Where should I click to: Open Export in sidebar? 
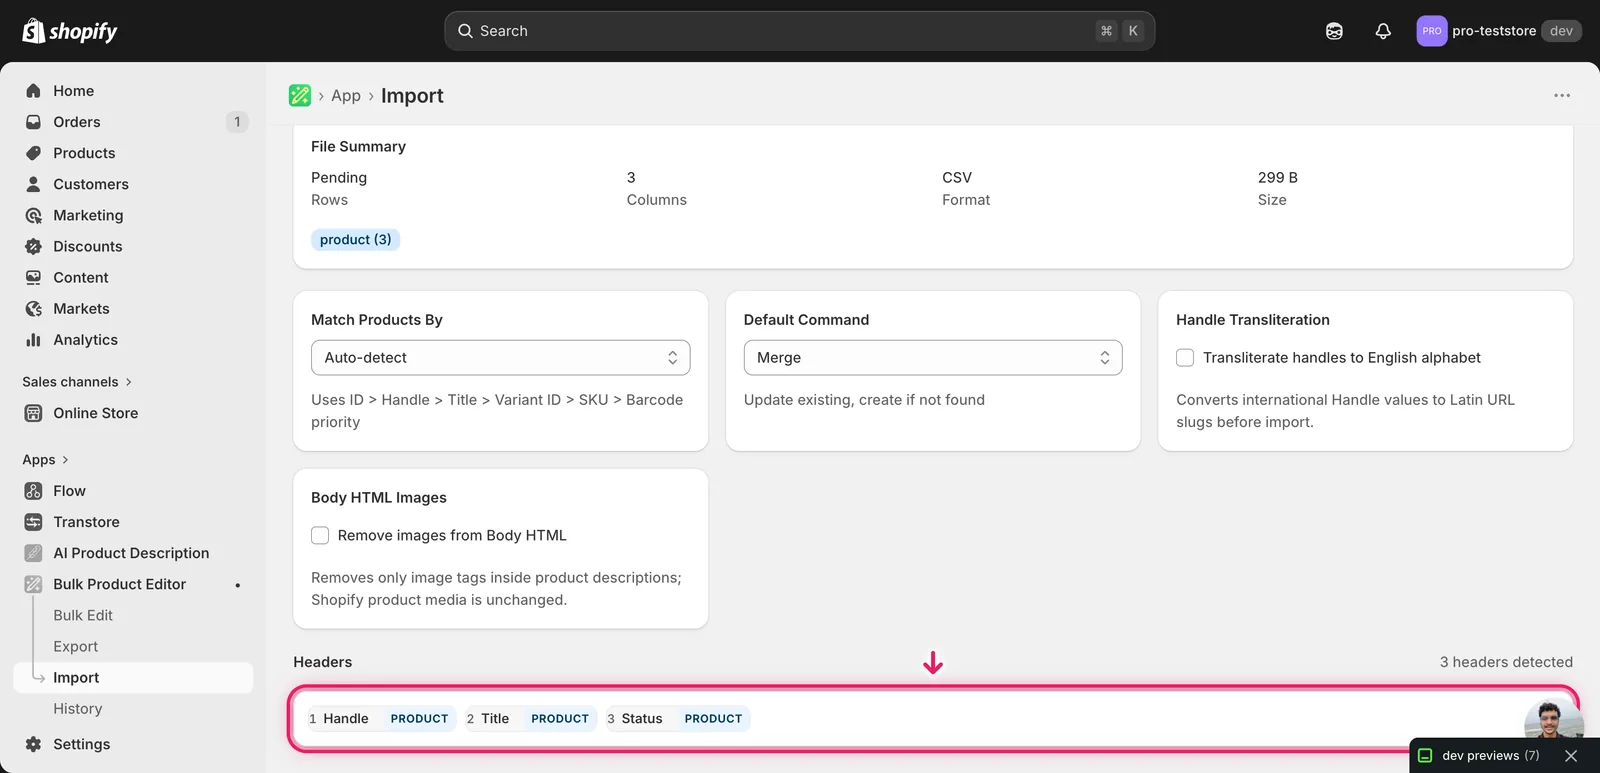point(76,647)
